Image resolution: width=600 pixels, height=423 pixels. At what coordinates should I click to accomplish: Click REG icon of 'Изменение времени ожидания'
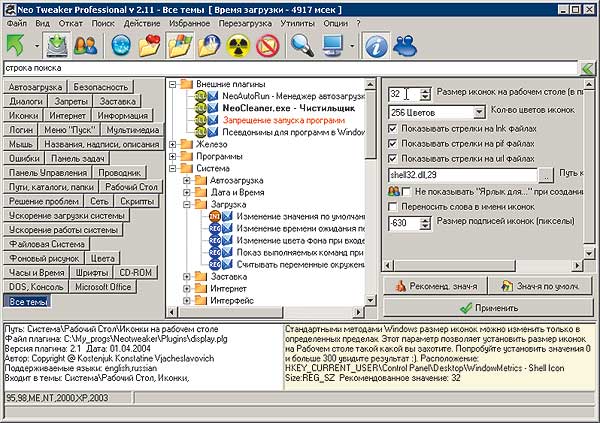click(215, 229)
